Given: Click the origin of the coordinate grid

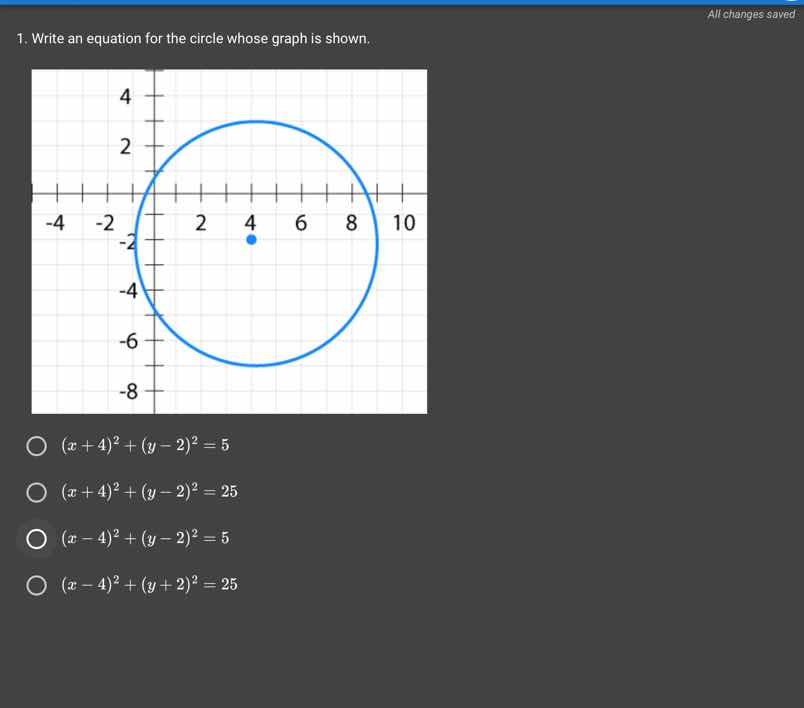Looking at the screenshot, I should click(153, 194).
